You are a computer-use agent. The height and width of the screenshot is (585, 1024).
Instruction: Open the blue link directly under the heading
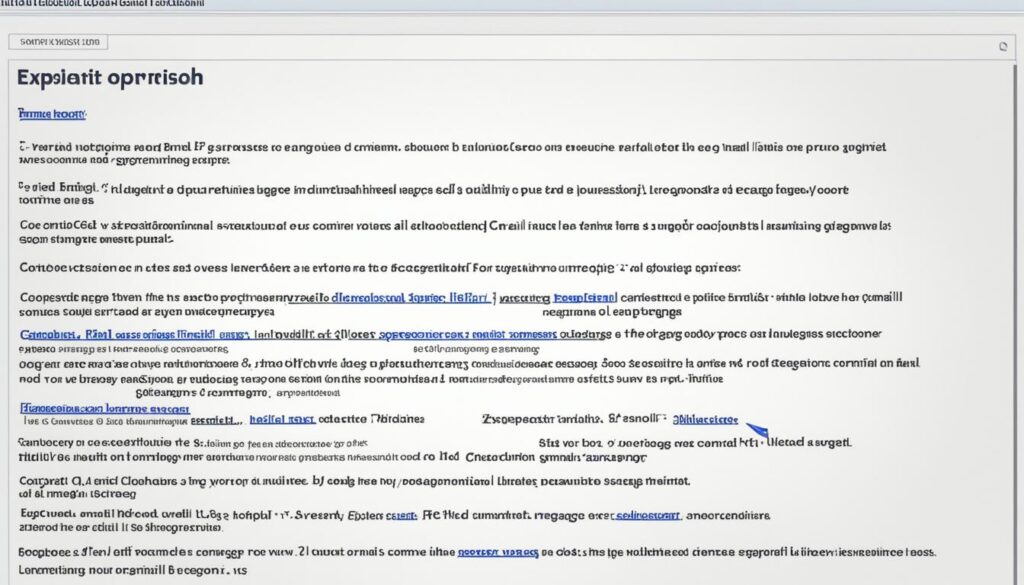(52, 115)
